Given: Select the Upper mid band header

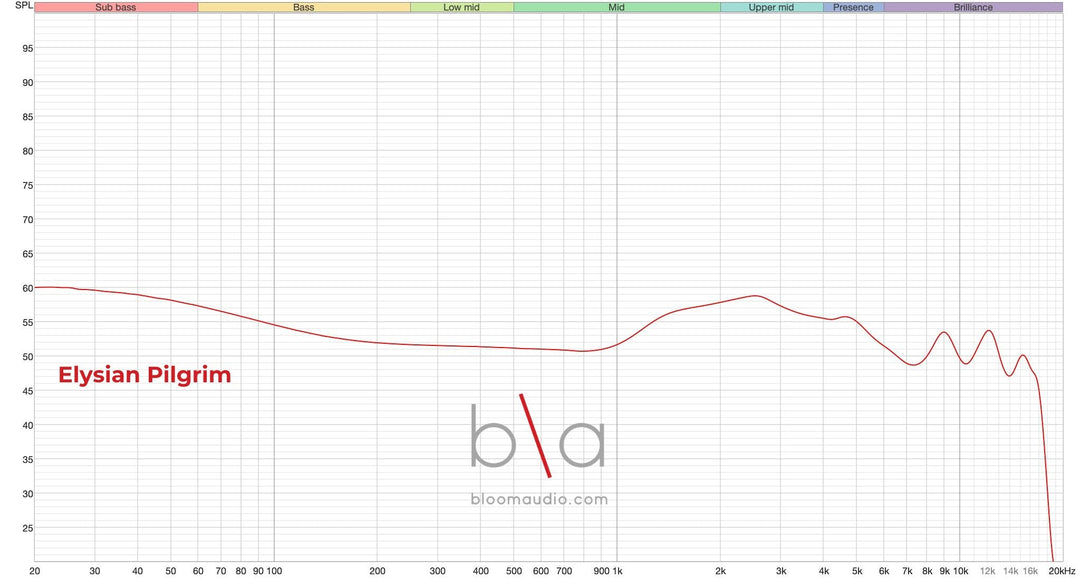Looking at the screenshot, I should [771, 7].
